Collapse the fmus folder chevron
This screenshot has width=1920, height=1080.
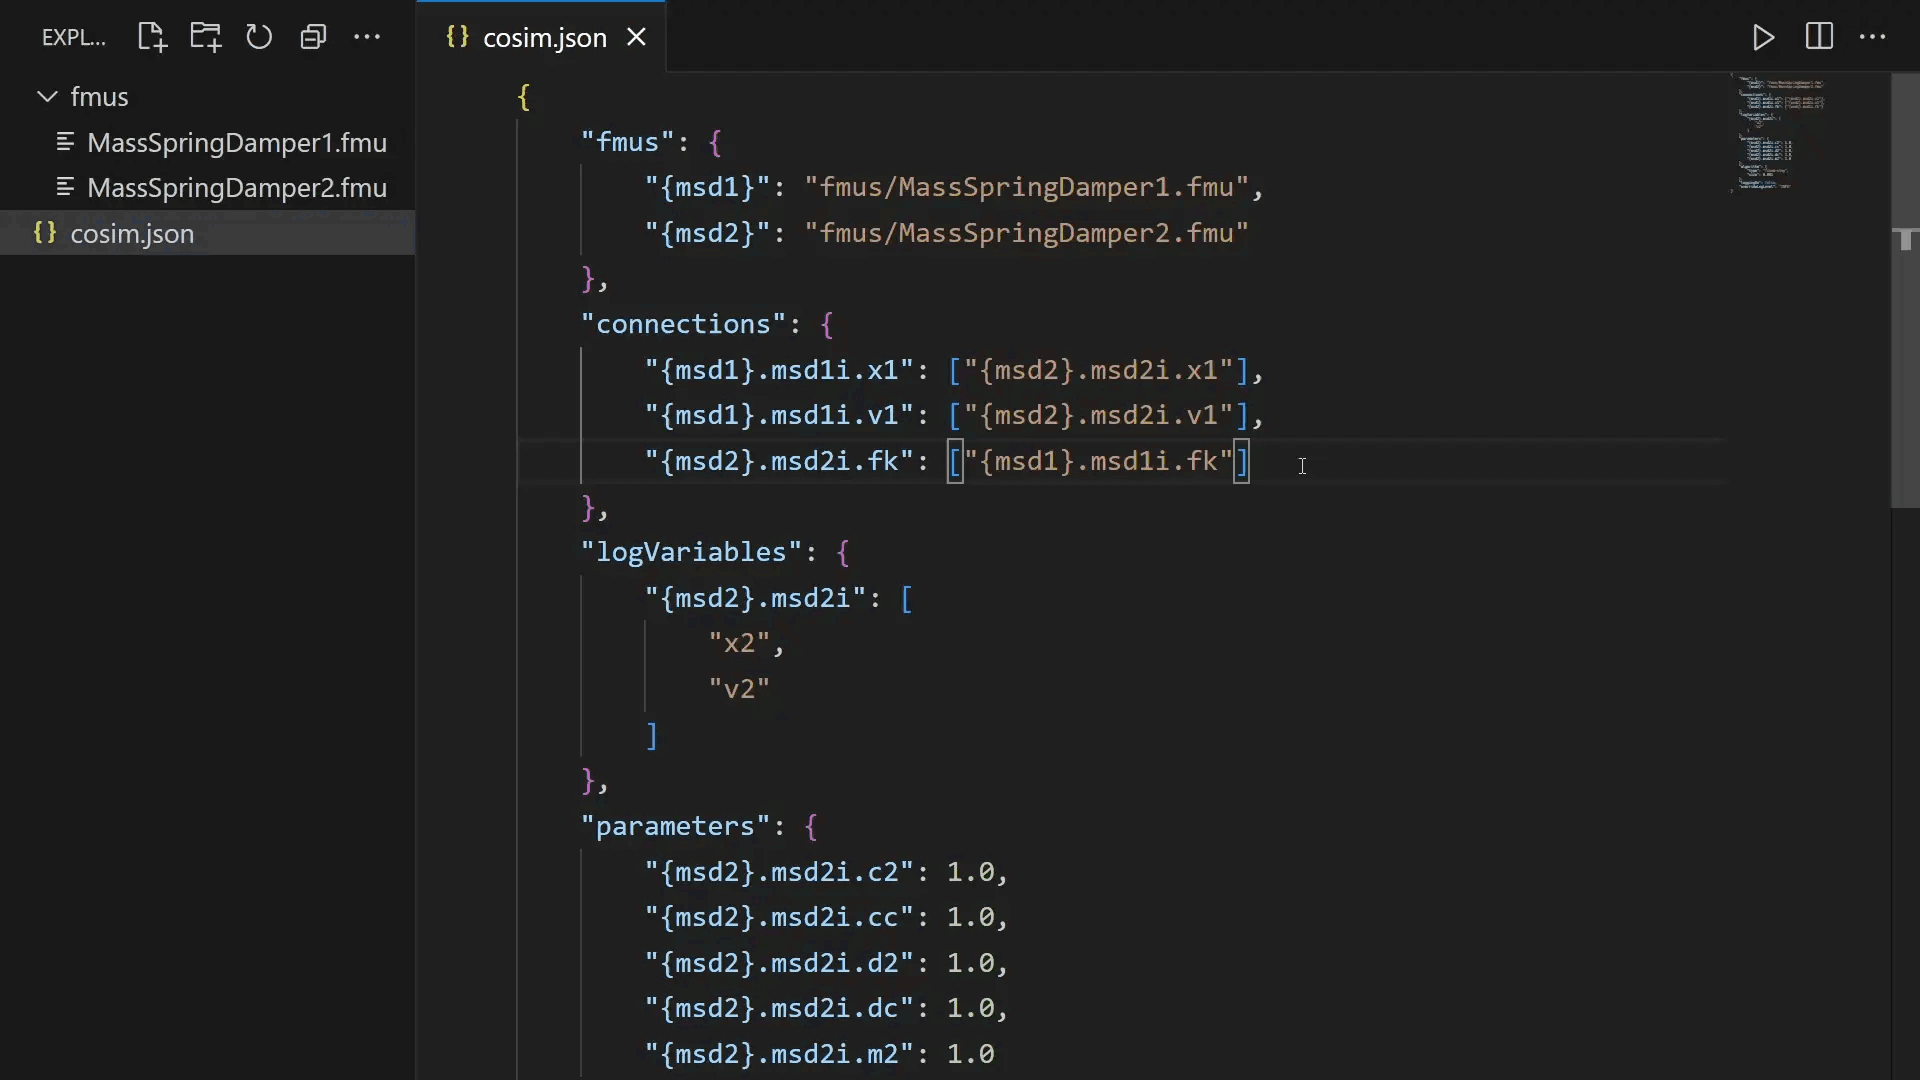47,97
